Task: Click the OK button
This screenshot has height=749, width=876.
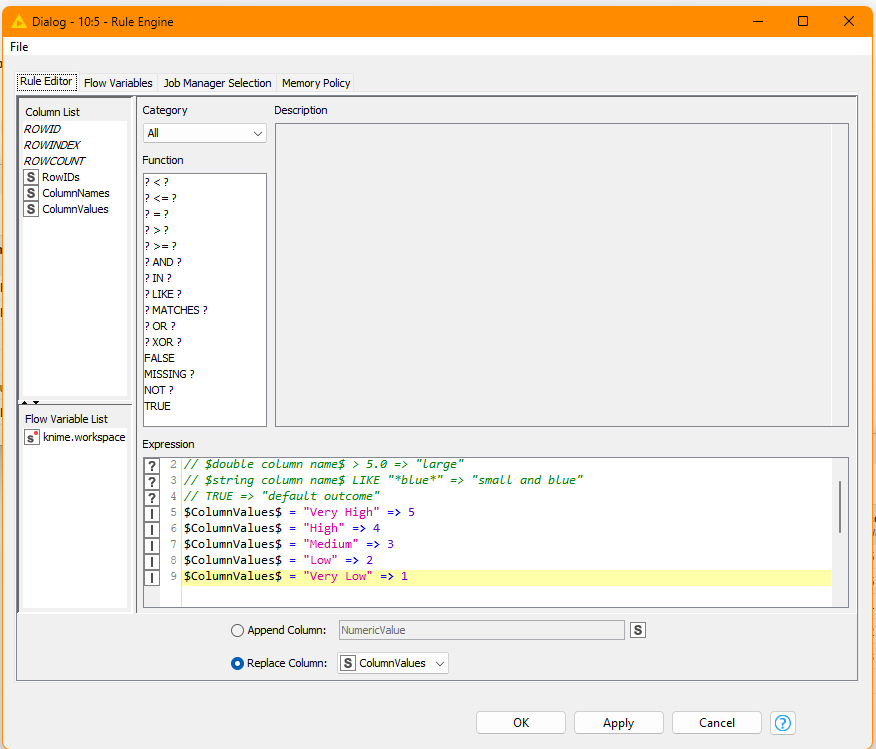Action: tap(520, 723)
